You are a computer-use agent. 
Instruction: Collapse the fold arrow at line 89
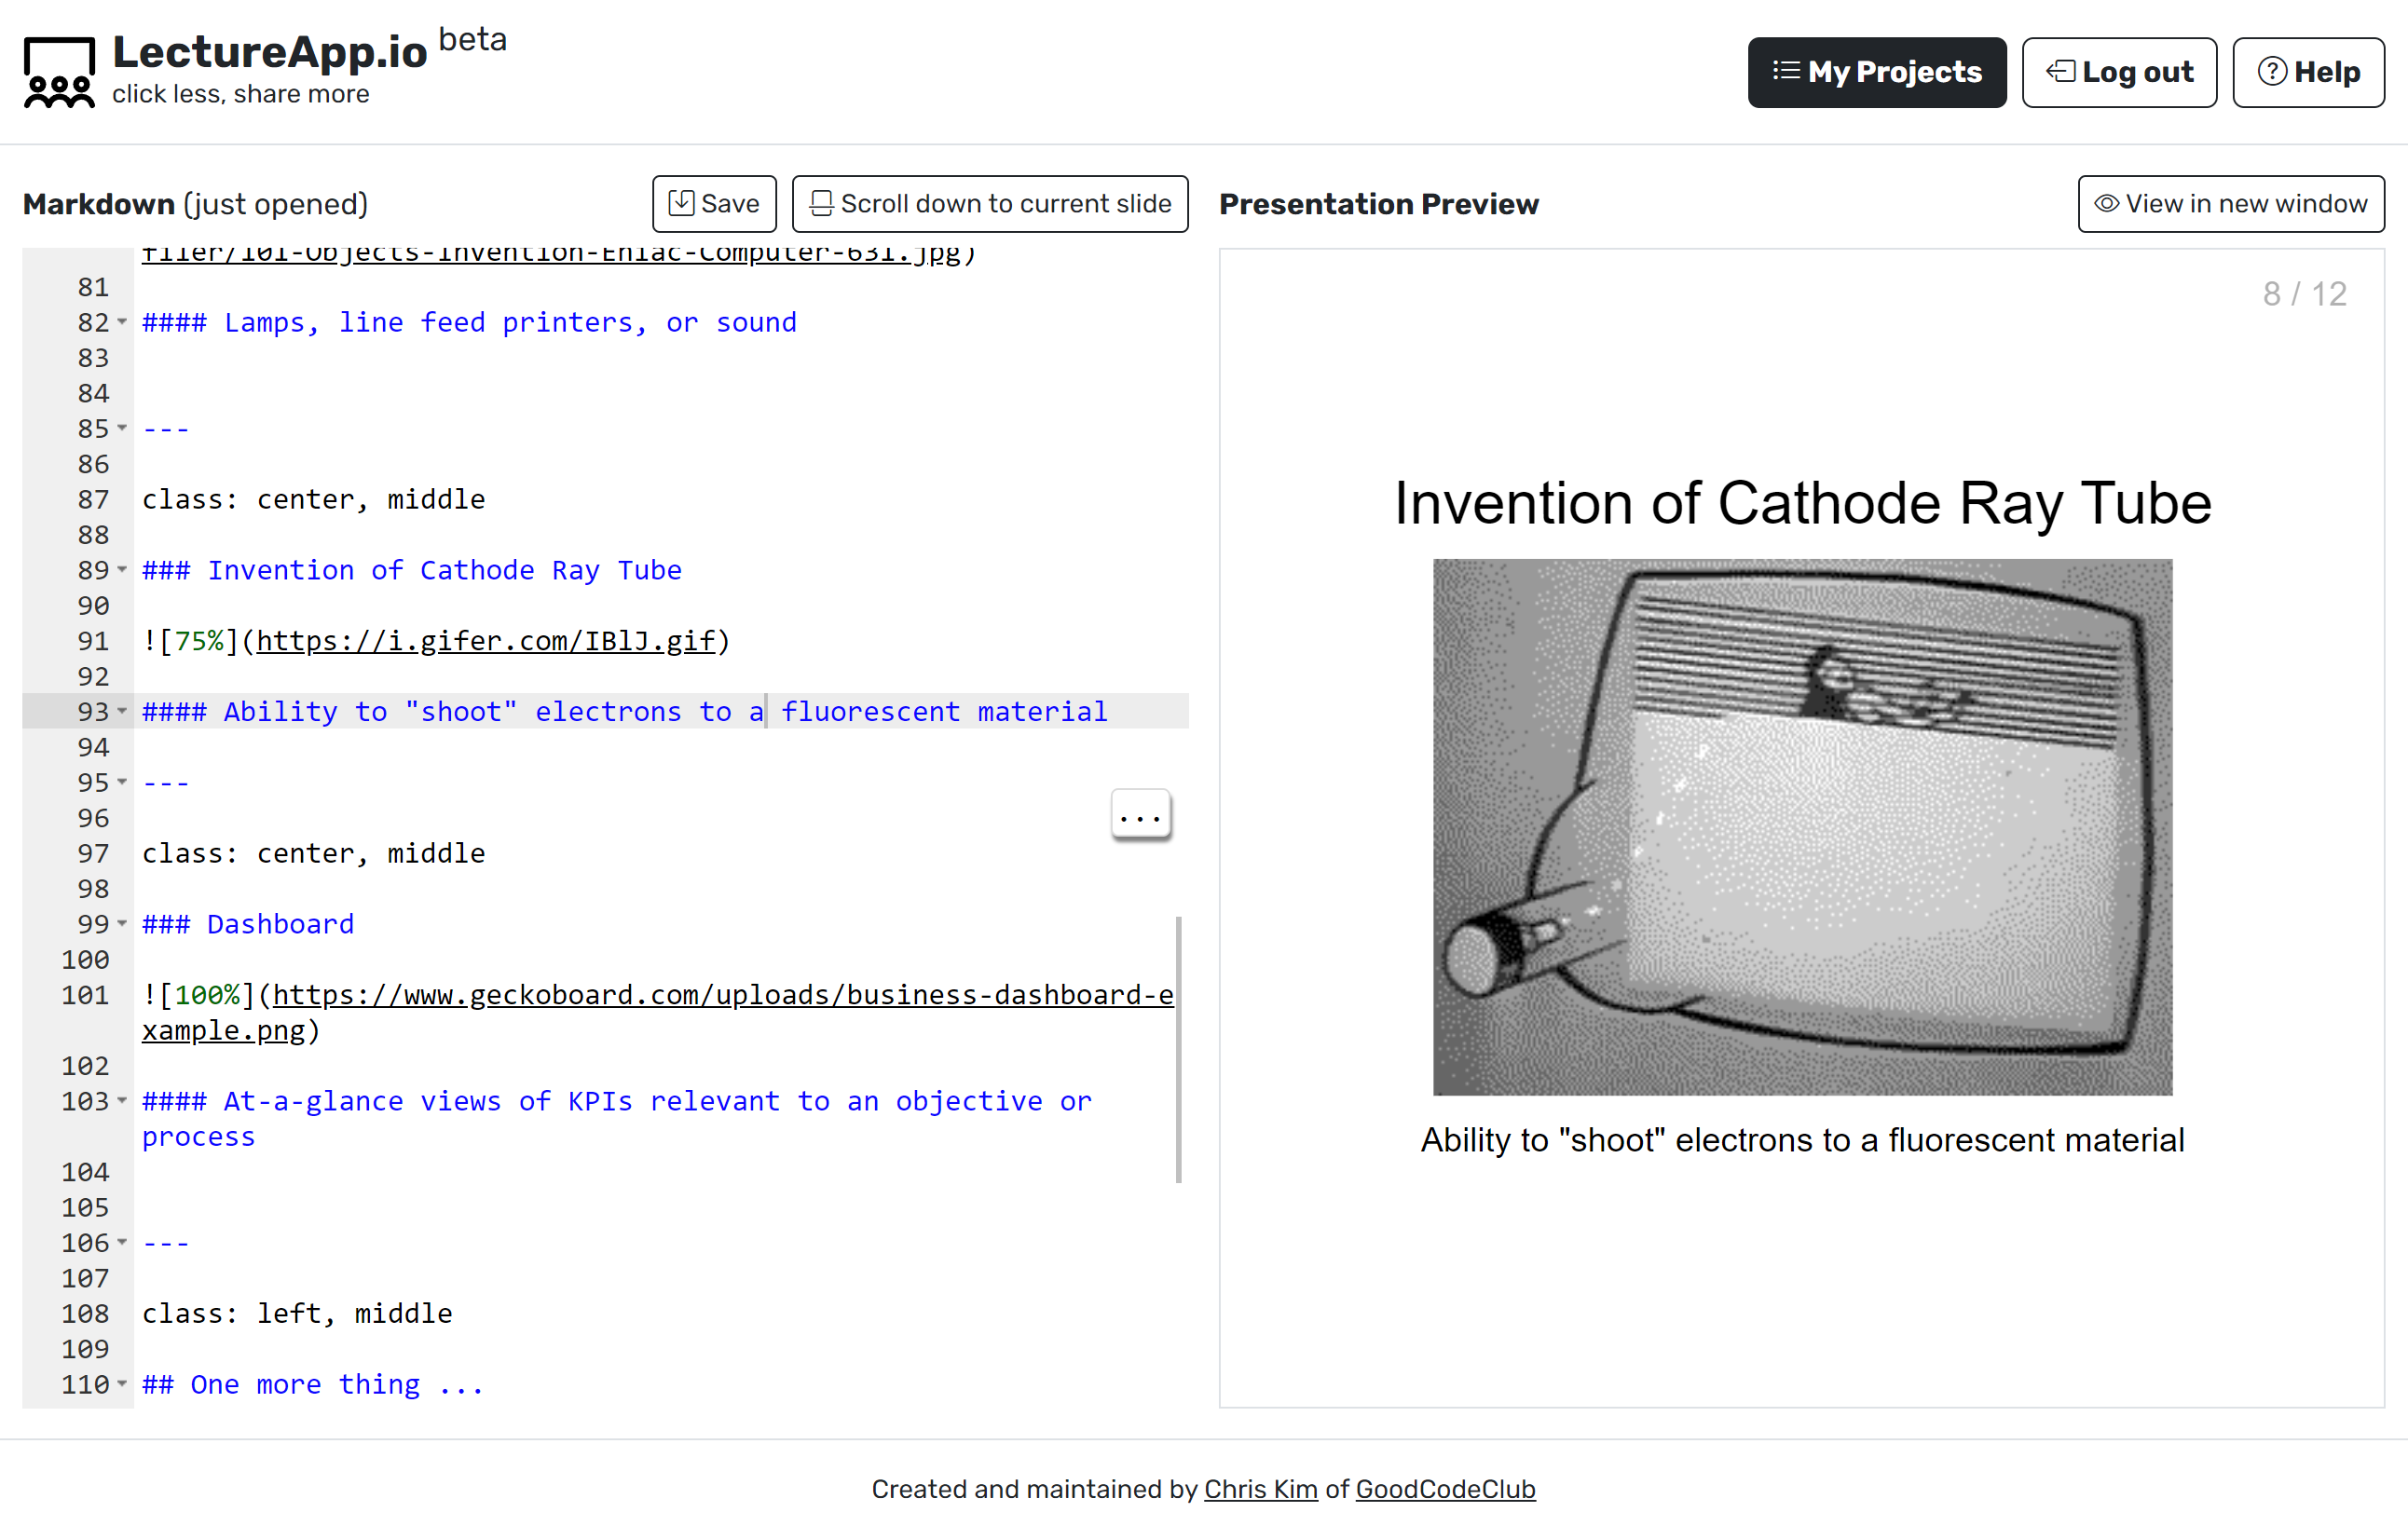click(x=122, y=570)
